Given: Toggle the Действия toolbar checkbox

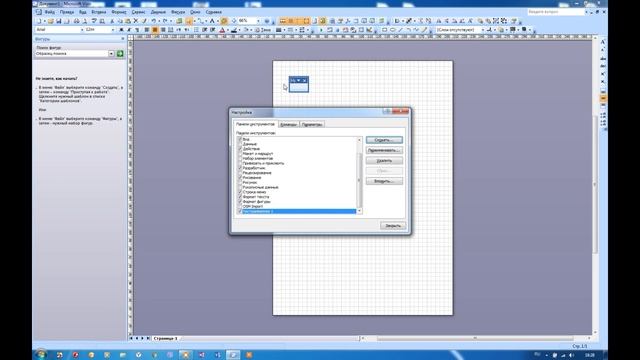Looking at the screenshot, I should coord(240,149).
